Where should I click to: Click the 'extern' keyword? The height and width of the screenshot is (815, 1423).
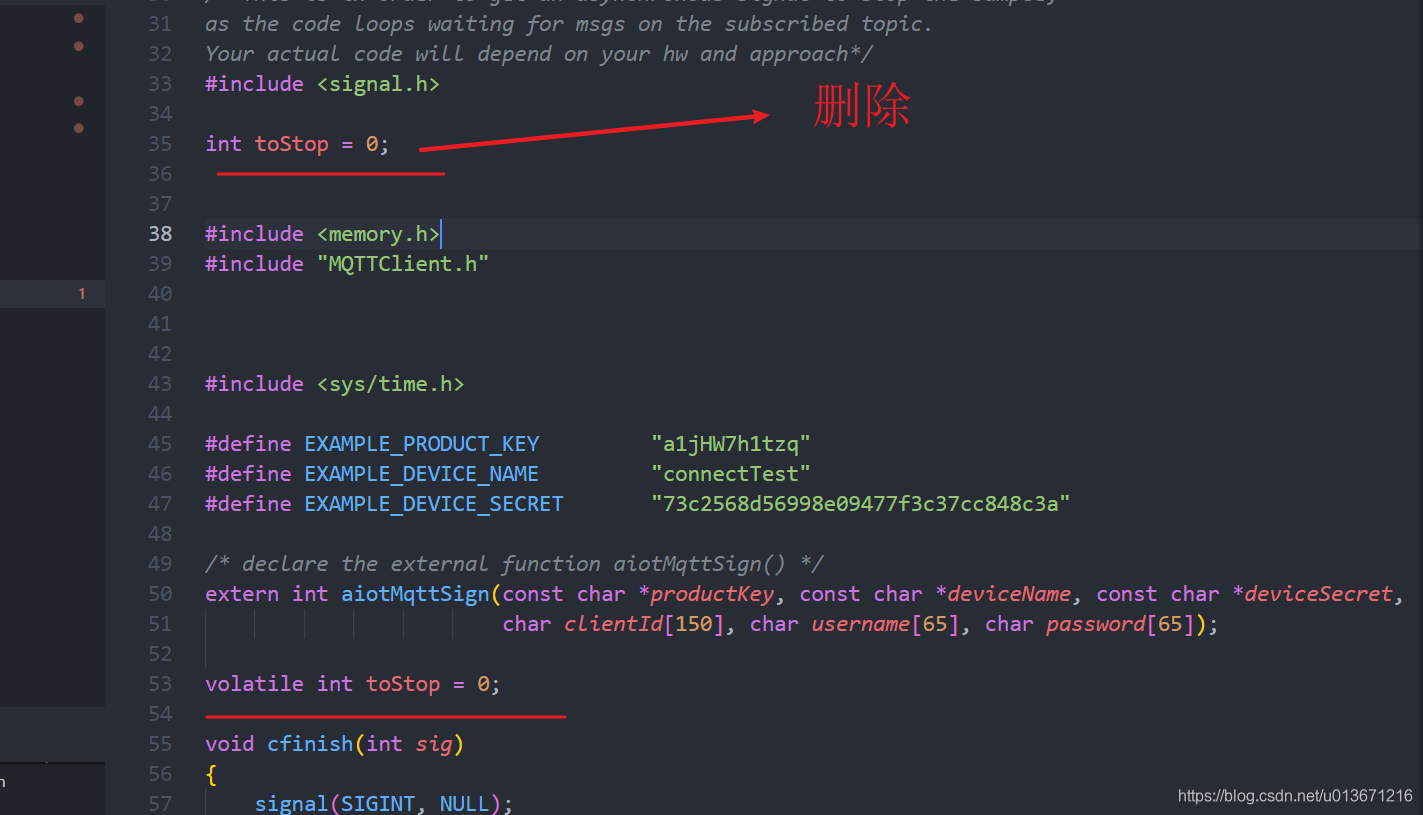coord(242,594)
